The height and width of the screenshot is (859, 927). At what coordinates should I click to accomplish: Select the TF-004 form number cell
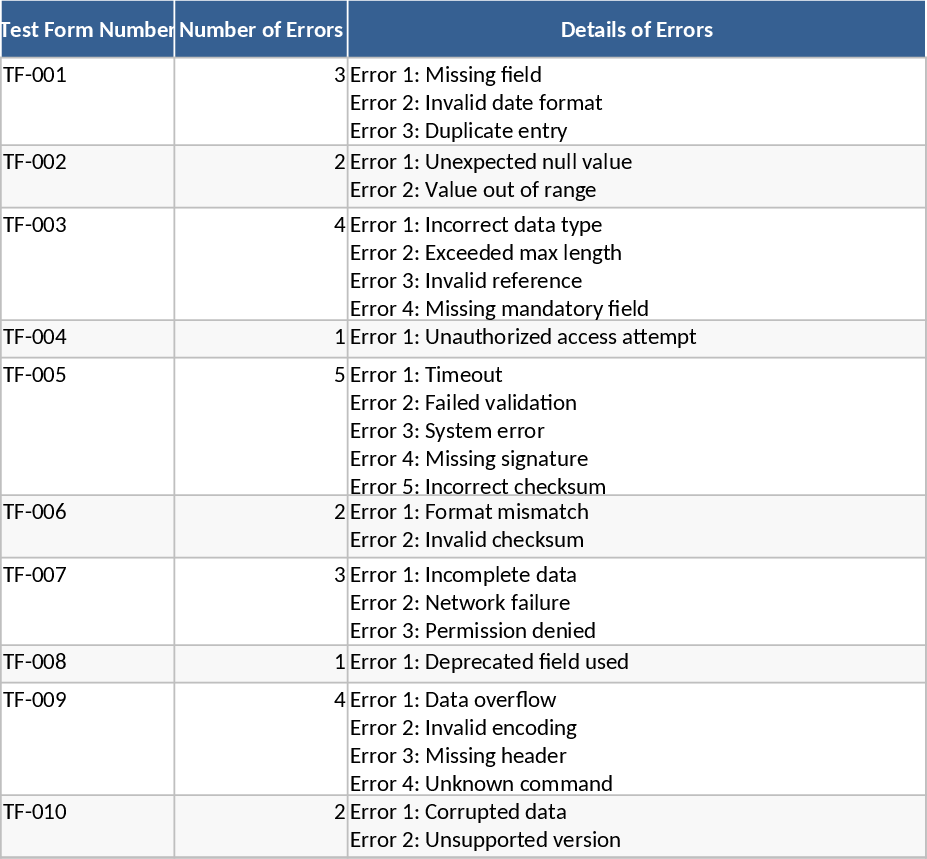coord(87,338)
